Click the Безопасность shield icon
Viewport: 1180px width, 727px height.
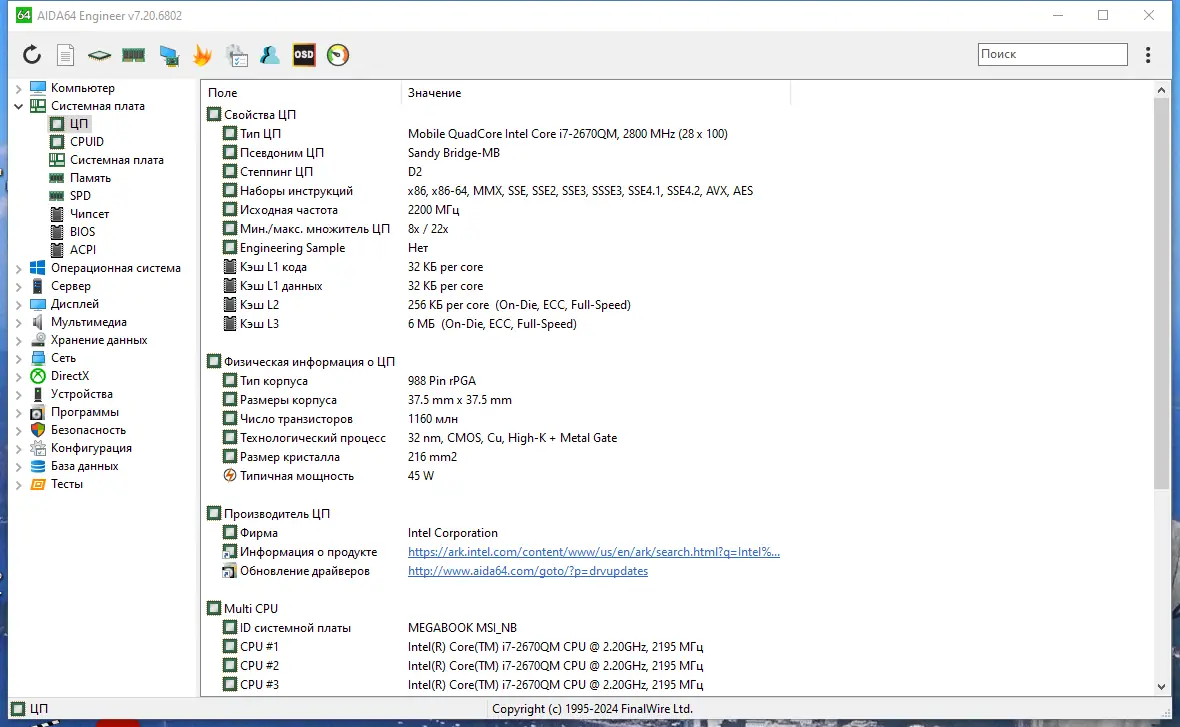tap(38, 430)
